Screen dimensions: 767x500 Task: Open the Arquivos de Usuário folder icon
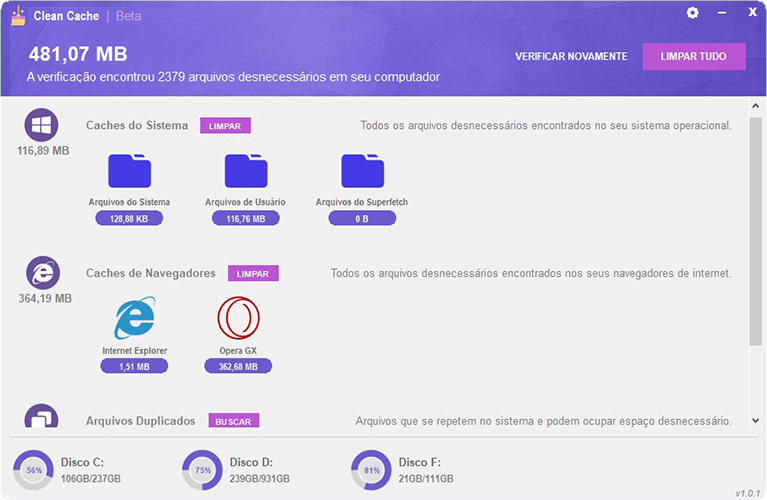pyautogui.click(x=246, y=171)
